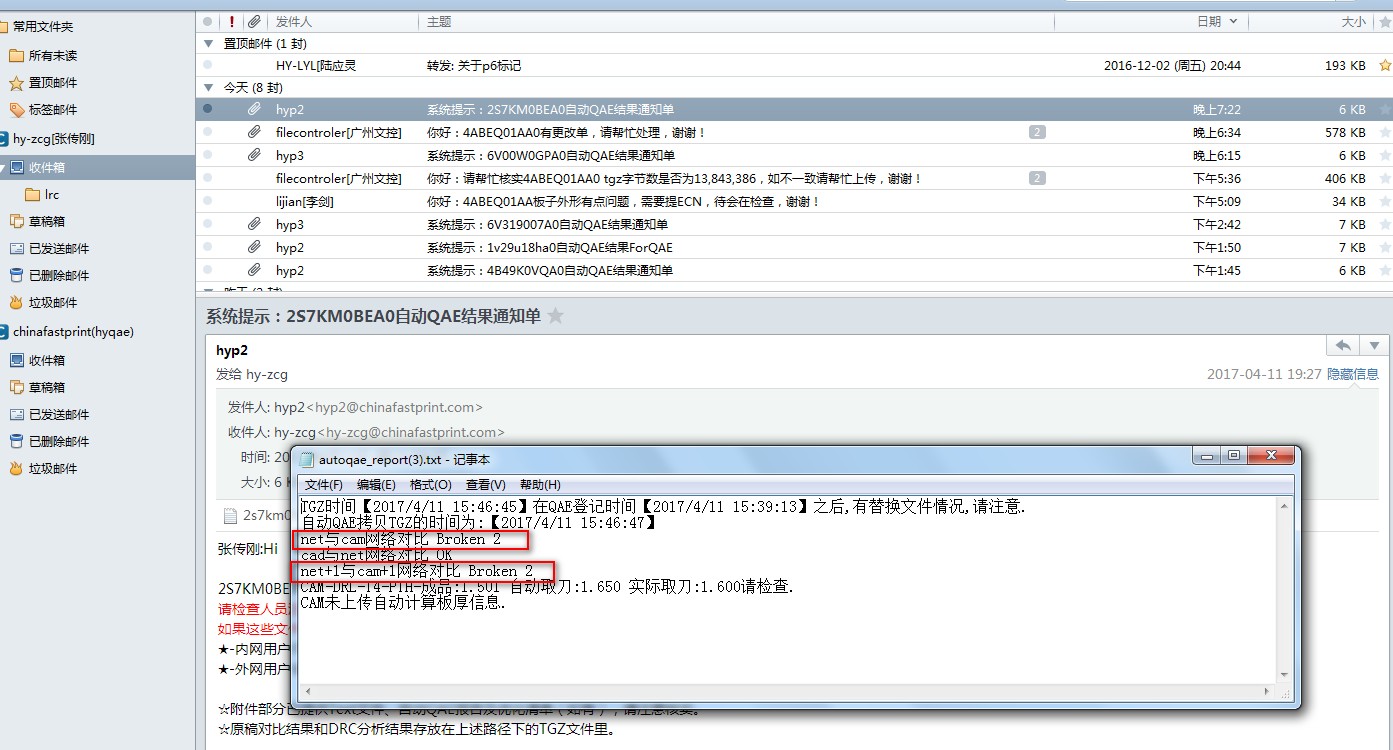Open 已发送邮件 under the hy-zcg account

pos(58,248)
